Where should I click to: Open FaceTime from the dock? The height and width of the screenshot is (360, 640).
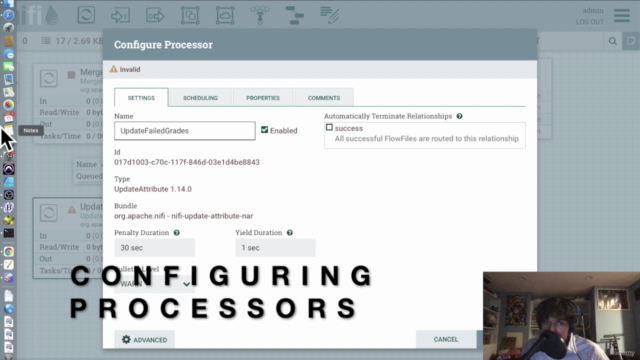[9, 66]
